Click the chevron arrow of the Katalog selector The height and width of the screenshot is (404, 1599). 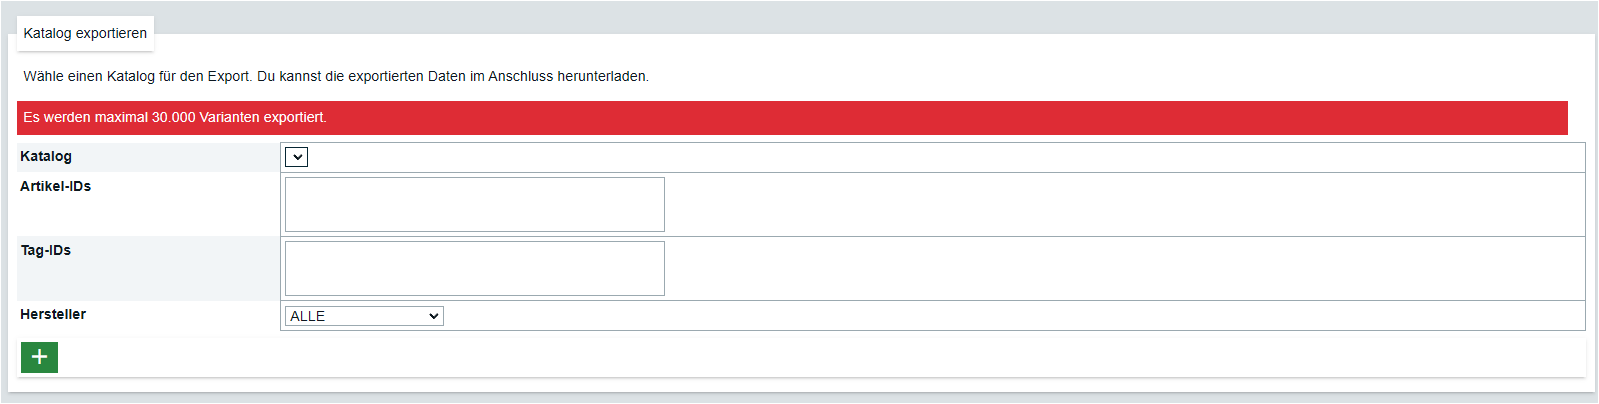click(x=297, y=157)
